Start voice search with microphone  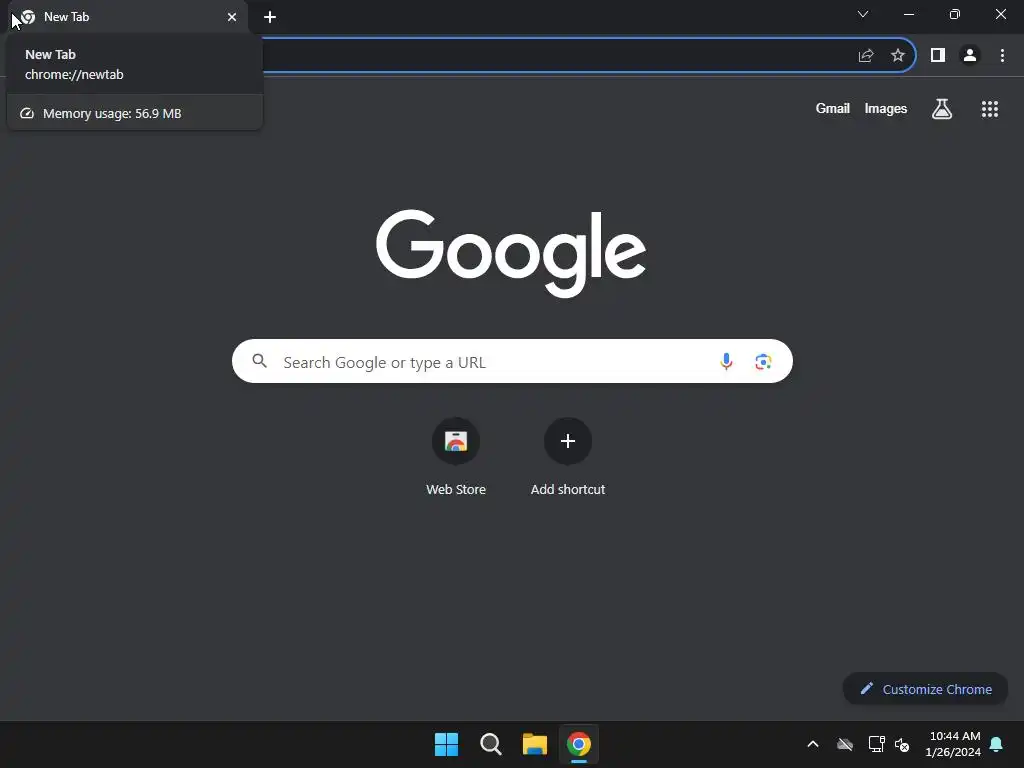coord(726,361)
